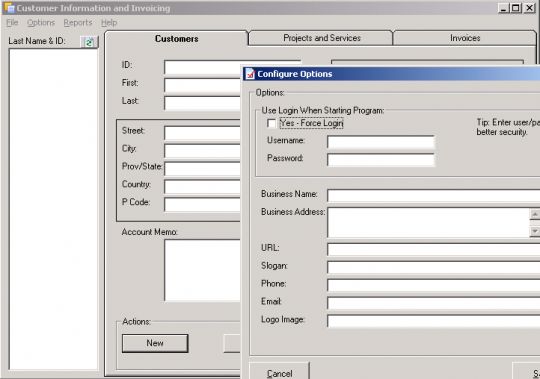Click the Account Memo text box
The width and height of the screenshot is (540, 379).
pyautogui.click(x=202, y=270)
